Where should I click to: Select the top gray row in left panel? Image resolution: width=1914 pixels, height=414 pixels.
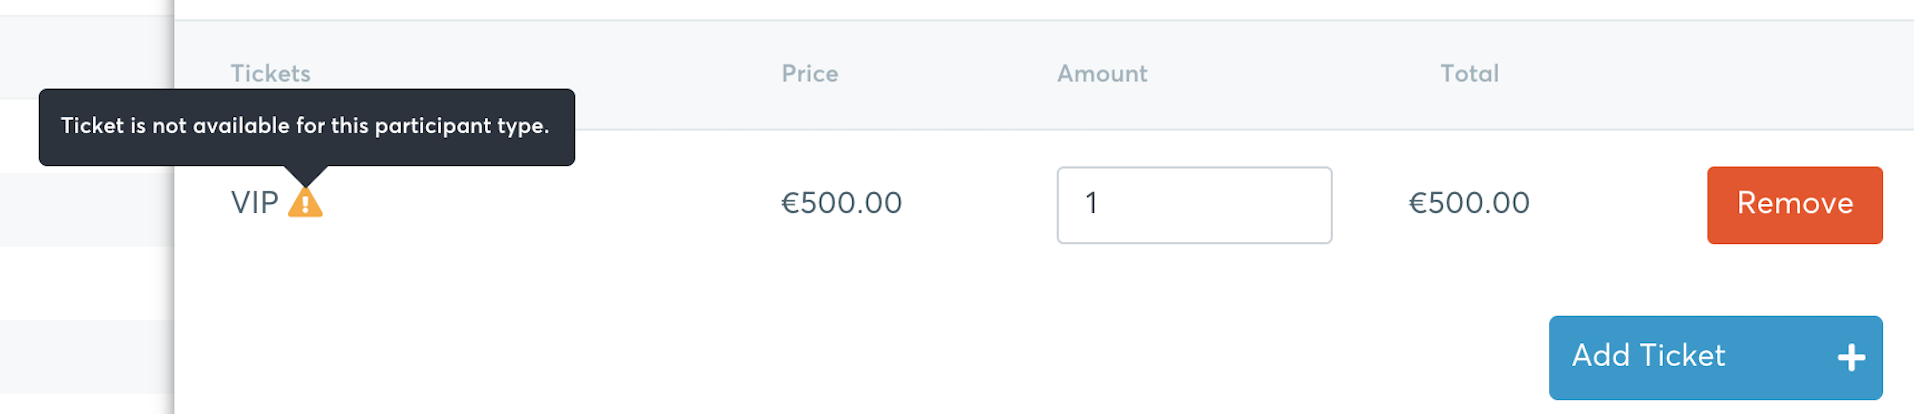(x=86, y=56)
